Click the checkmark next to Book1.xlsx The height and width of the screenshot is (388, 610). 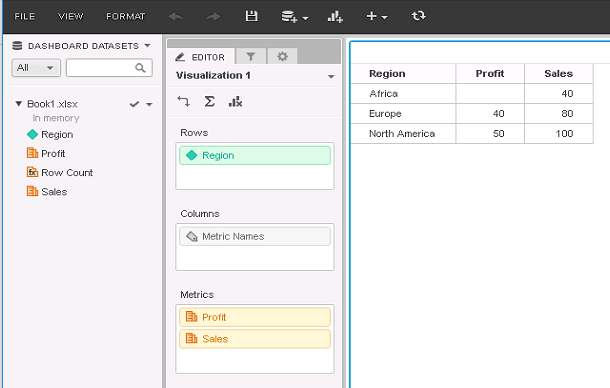point(134,104)
